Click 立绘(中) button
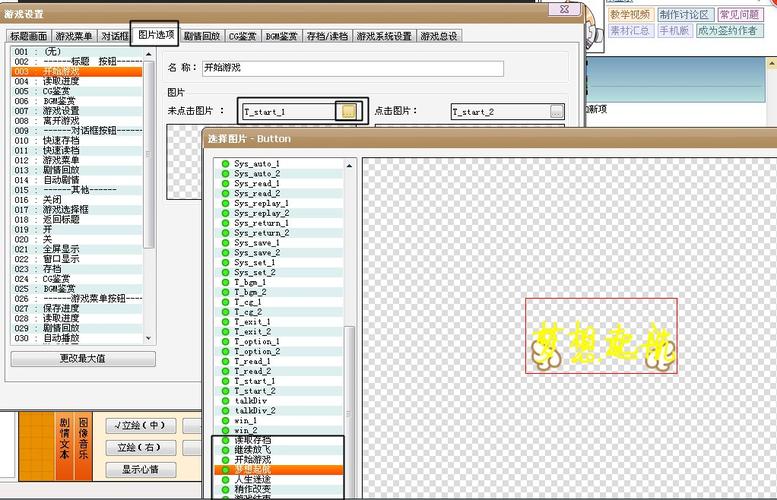The image size is (777, 500). coord(141,425)
